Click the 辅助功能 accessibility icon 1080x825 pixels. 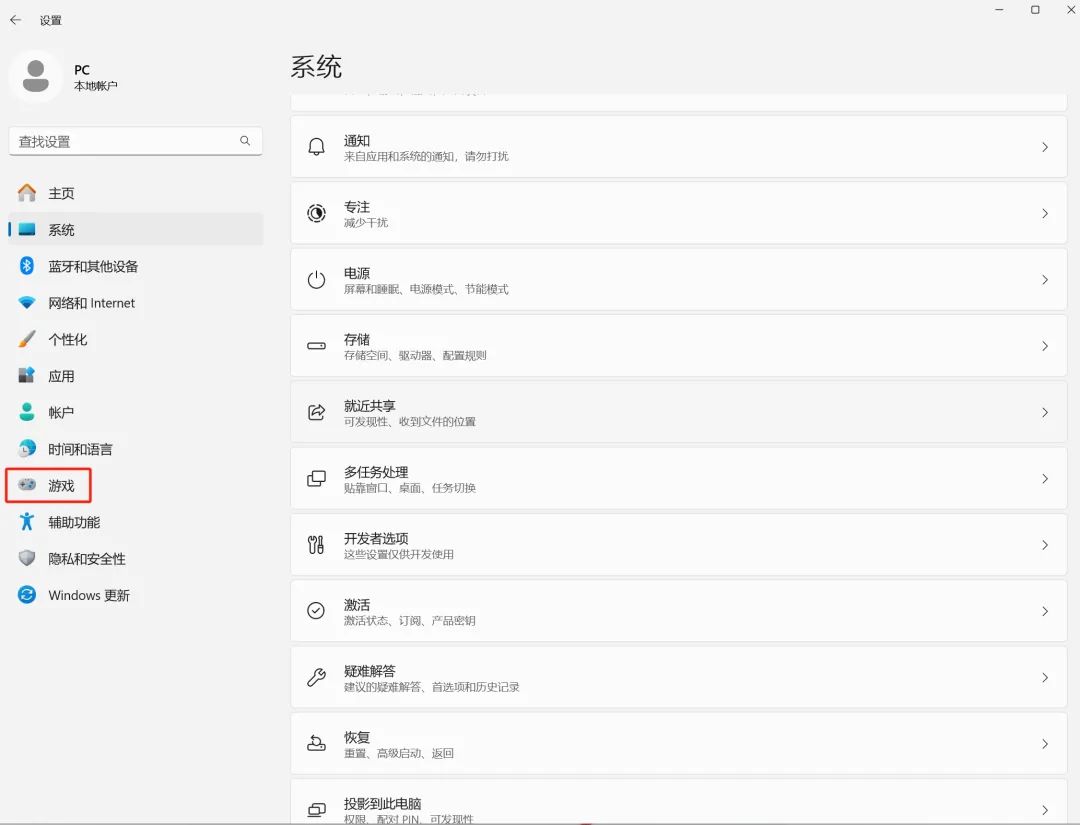tap(27, 521)
